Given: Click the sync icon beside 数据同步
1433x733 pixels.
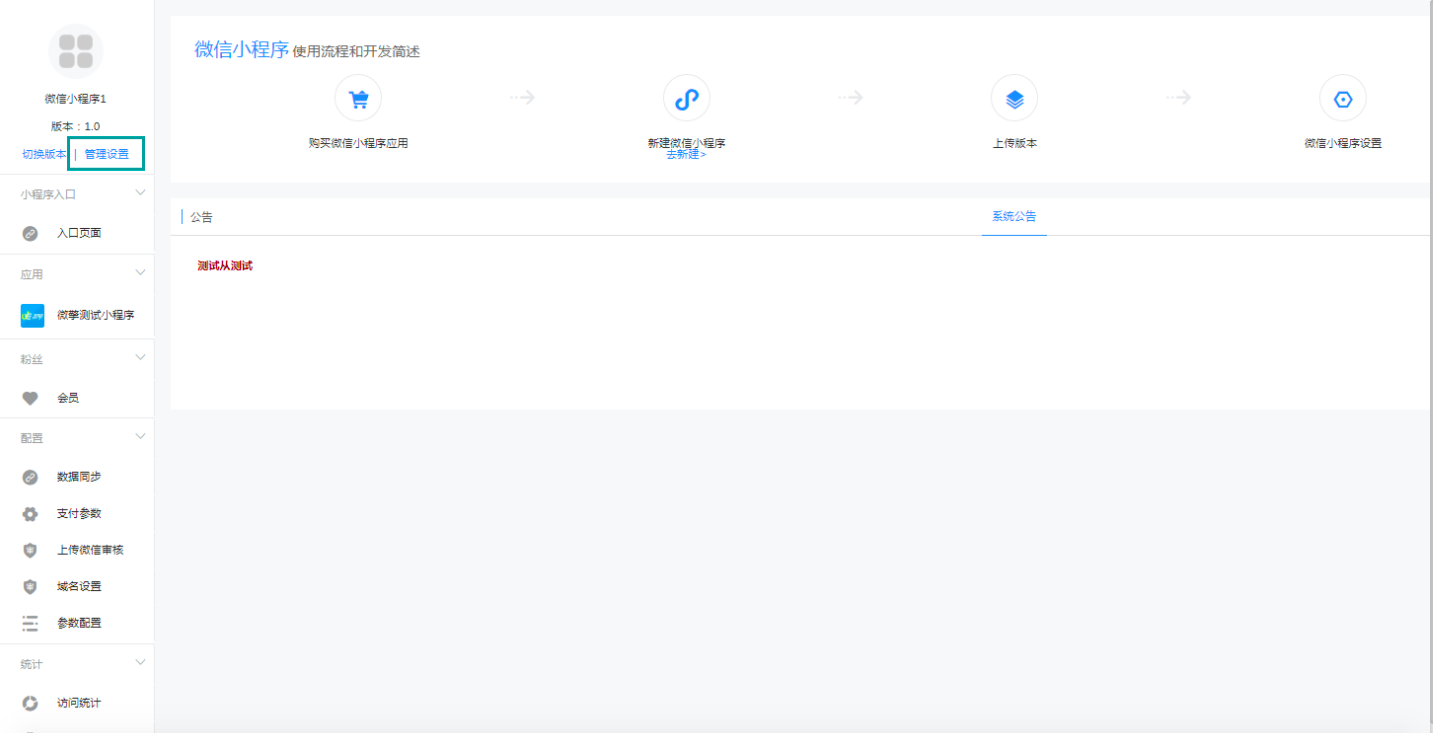Looking at the screenshot, I should [30, 477].
